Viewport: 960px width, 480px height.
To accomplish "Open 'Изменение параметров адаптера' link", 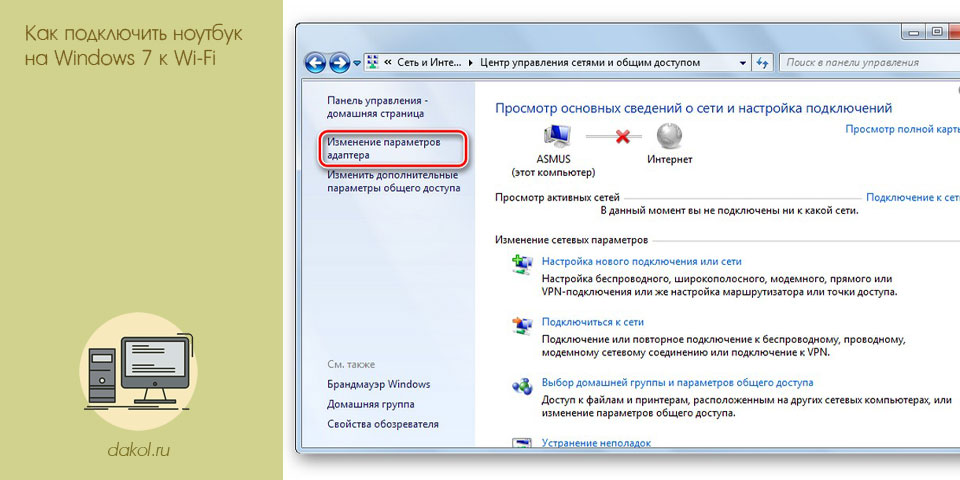I will pyautogui.click(x=384, y=149).
